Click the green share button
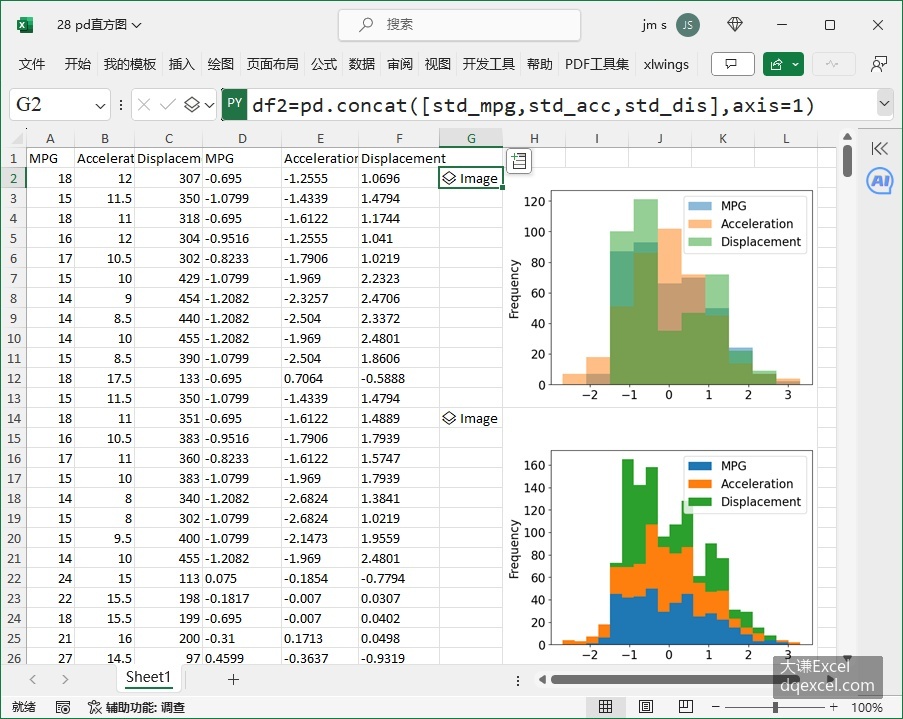 (776, 64)
